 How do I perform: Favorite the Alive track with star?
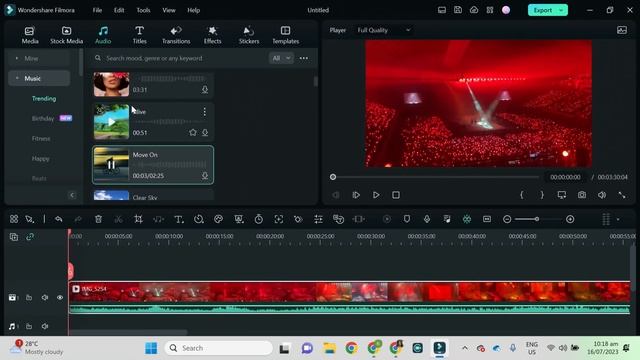[193, 132]
